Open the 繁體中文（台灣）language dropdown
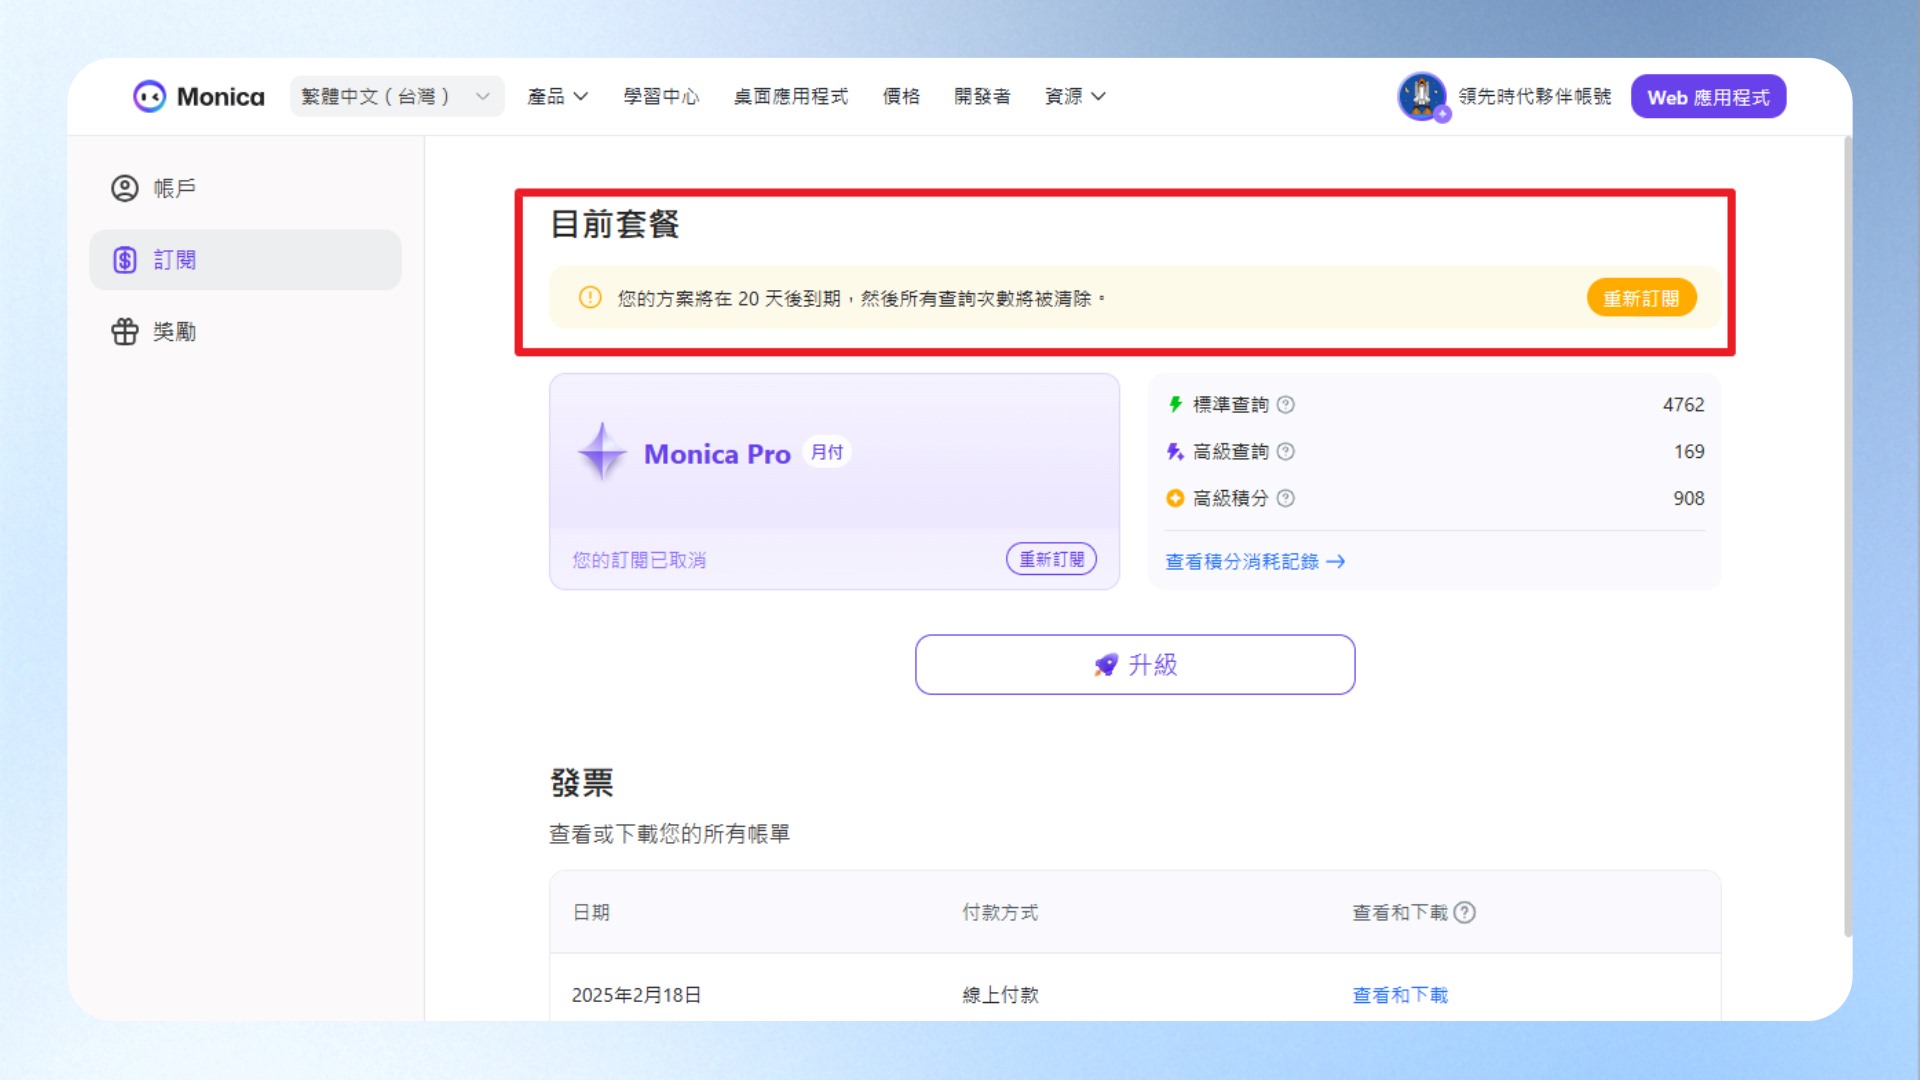This screenshot has width=1920, height=1080. [397, 97]
